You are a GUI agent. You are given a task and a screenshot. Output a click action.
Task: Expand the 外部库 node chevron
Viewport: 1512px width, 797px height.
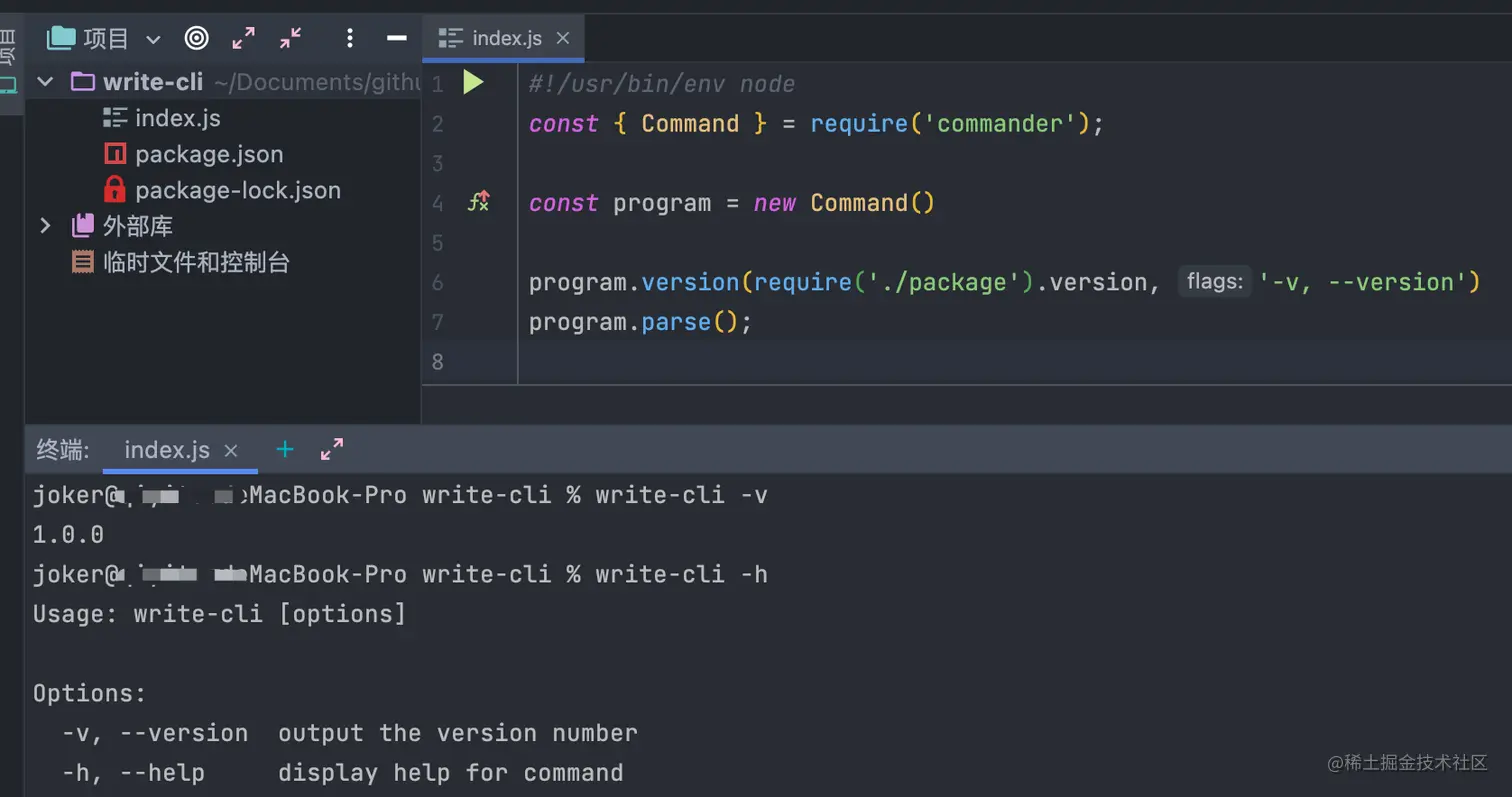click(45, 225)
